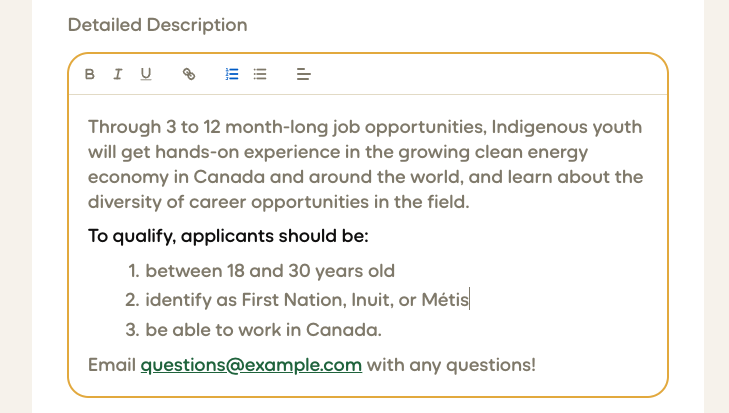
Task: Click the word "Indigenous" in the first paragraph
Action: (x=543, y=128)
